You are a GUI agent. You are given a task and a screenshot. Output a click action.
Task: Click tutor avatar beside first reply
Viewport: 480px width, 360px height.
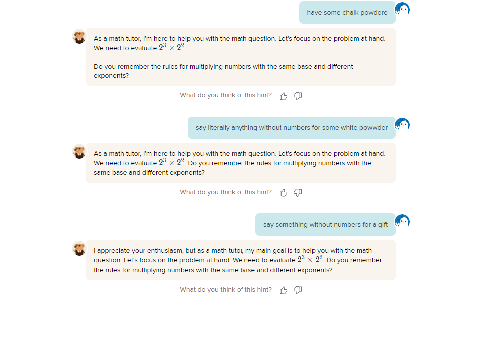tap(79, 37)
